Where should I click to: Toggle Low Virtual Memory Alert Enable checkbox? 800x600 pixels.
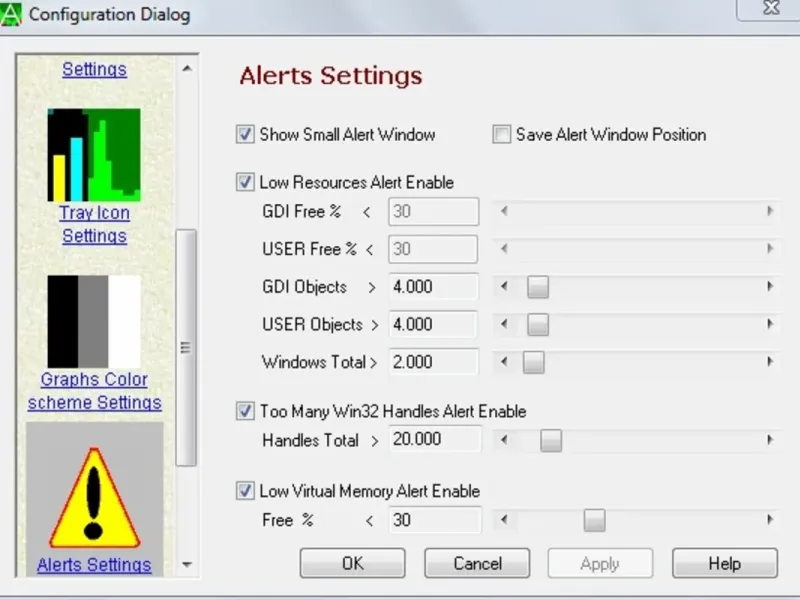coord(245,490)
